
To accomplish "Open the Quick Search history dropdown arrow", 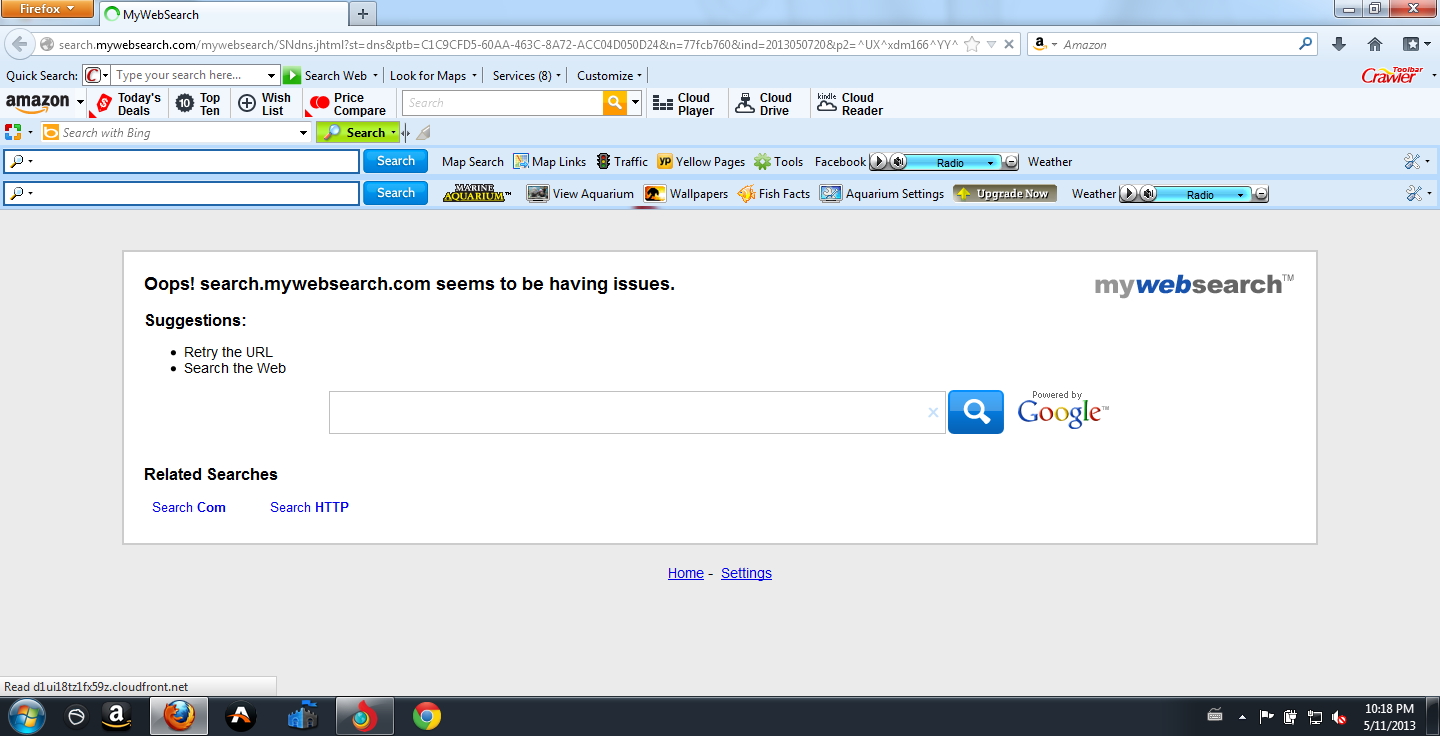I will [271, 75].
